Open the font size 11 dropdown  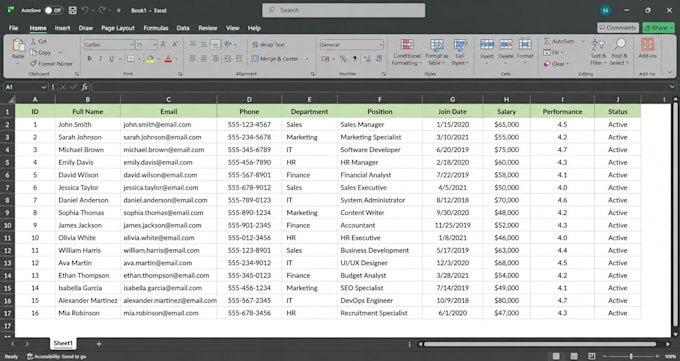pos(154,44)
